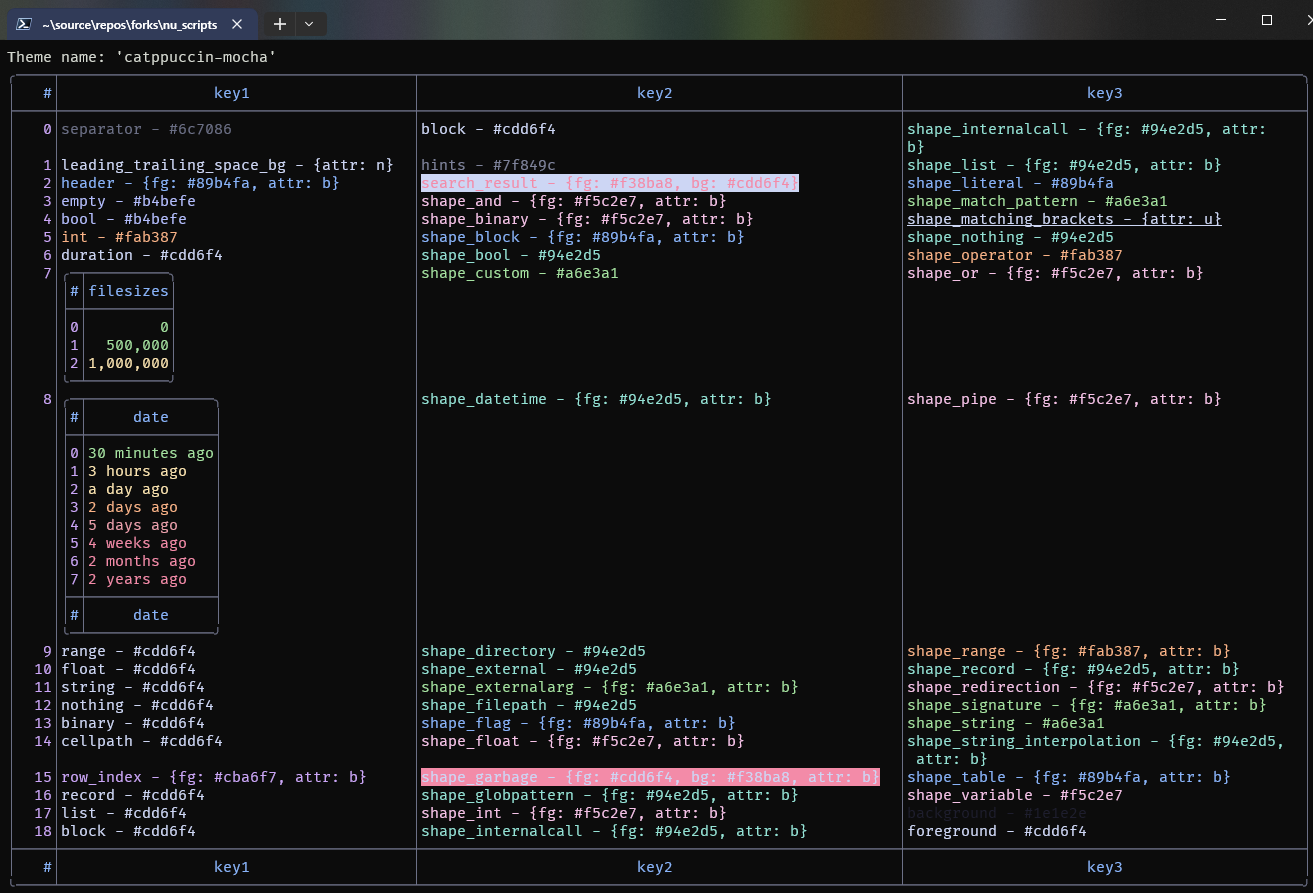Screen dimensions: 1313x893
Task: Close the nu_scripts tab
Action: coord(238,24)
